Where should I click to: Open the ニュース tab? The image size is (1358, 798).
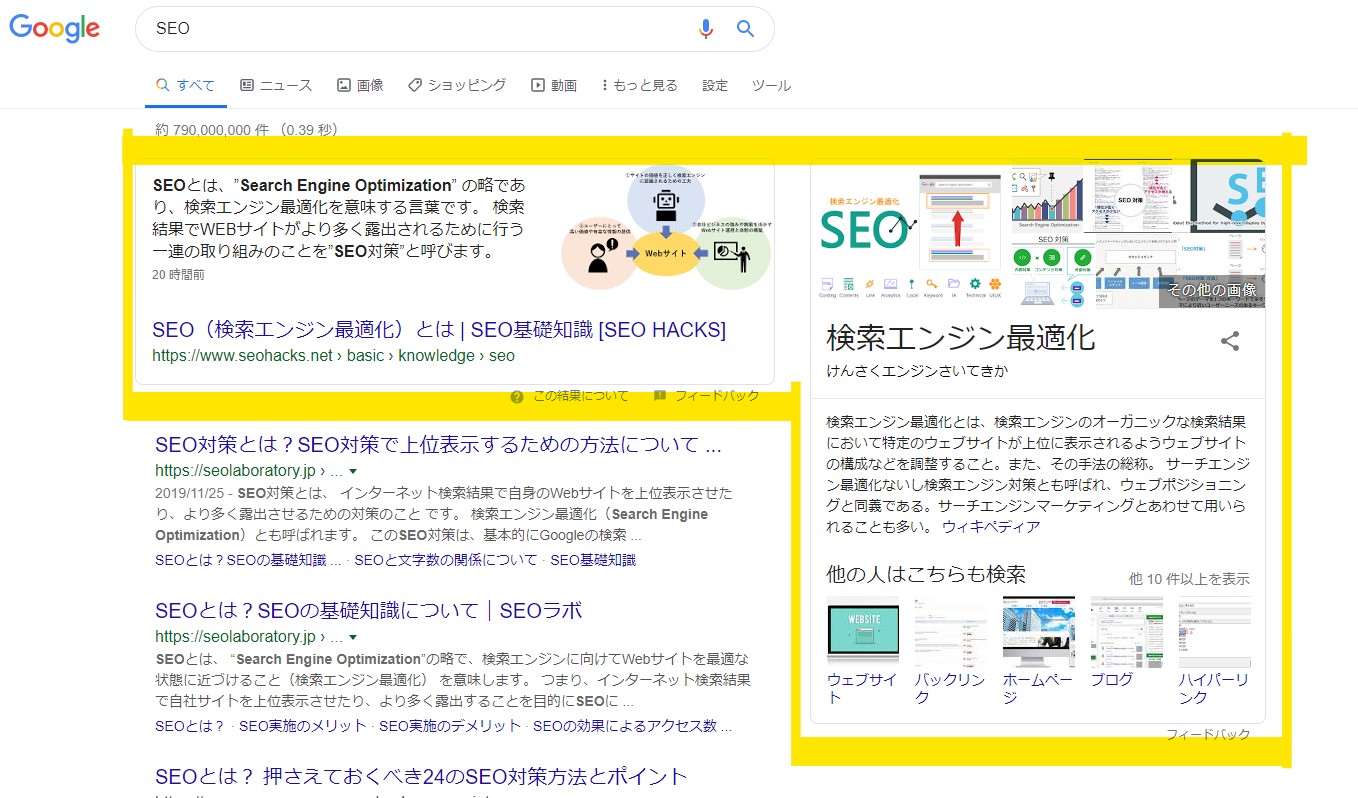click(276, 85)
